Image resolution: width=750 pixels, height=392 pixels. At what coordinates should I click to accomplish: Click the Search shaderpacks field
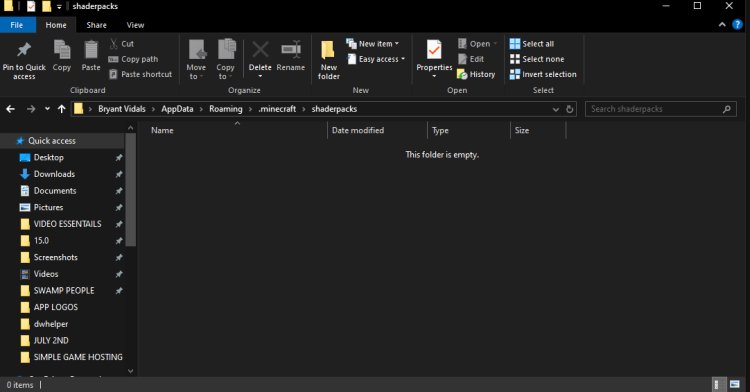pos(661,109)
